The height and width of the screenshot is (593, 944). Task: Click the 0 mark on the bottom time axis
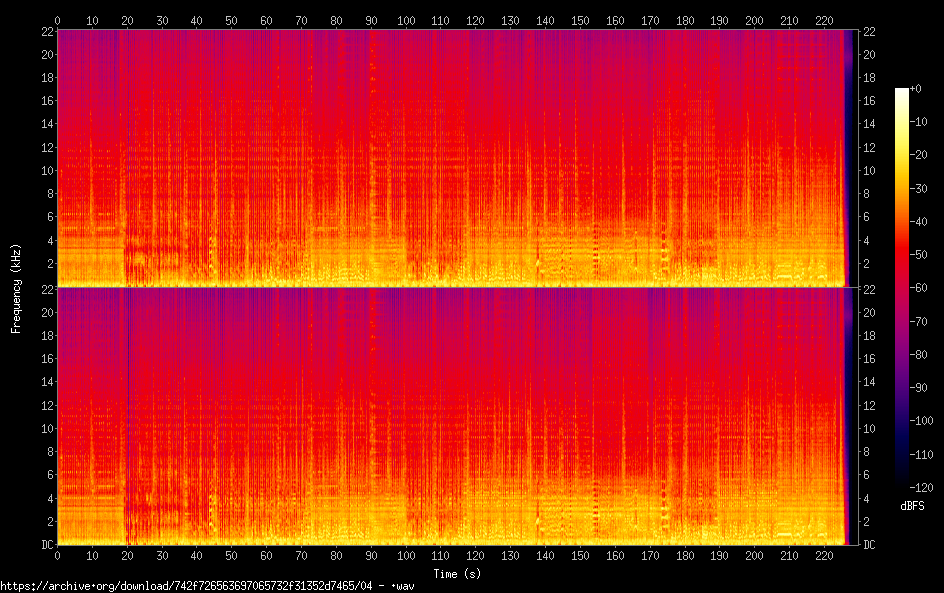pos(57,555)
